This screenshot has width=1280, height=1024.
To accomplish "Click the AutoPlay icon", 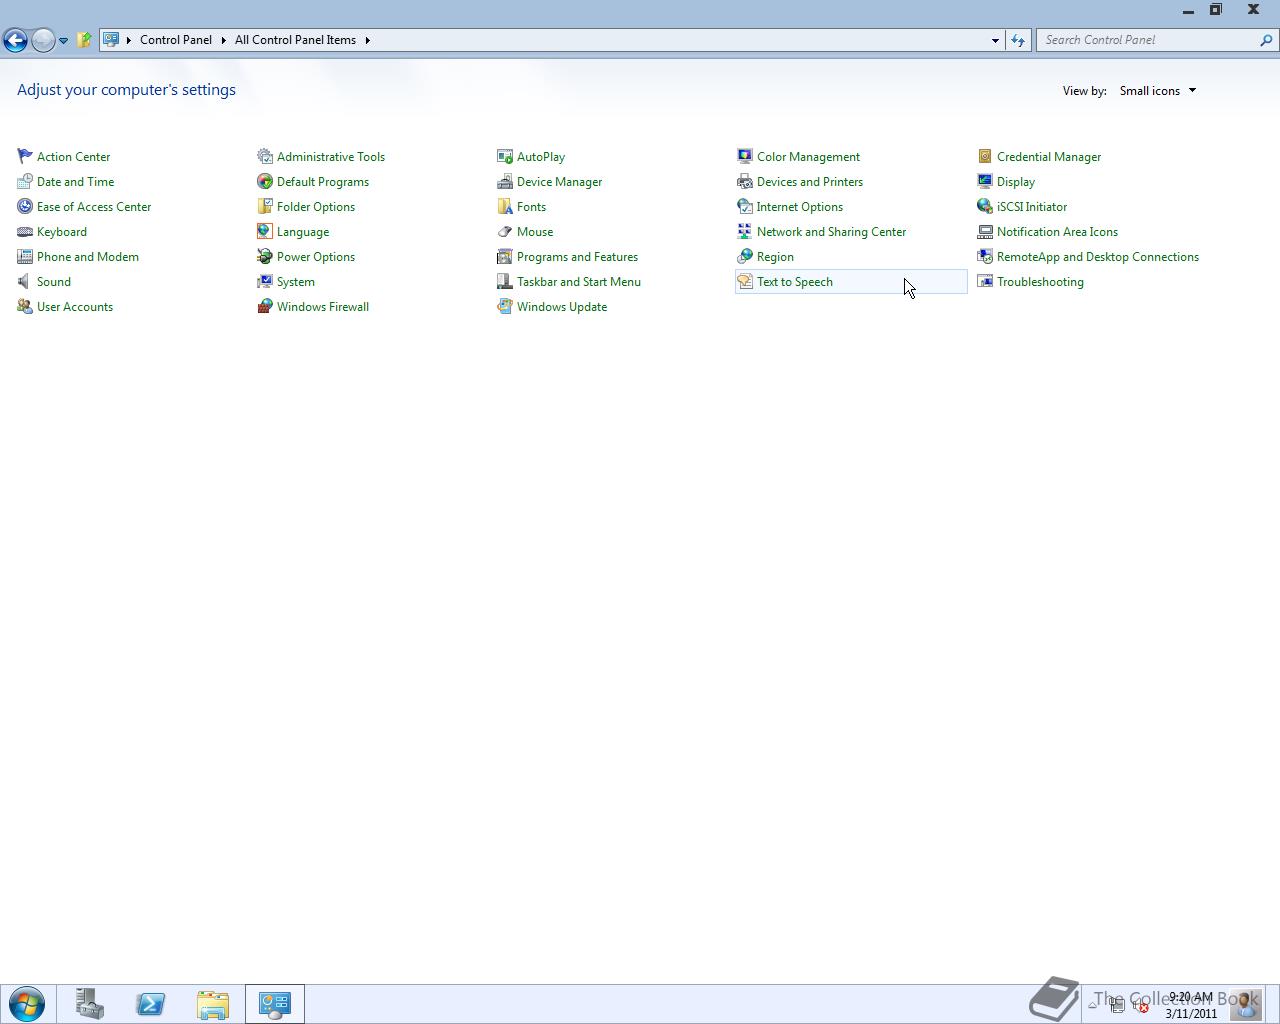I will coord(505,156).
